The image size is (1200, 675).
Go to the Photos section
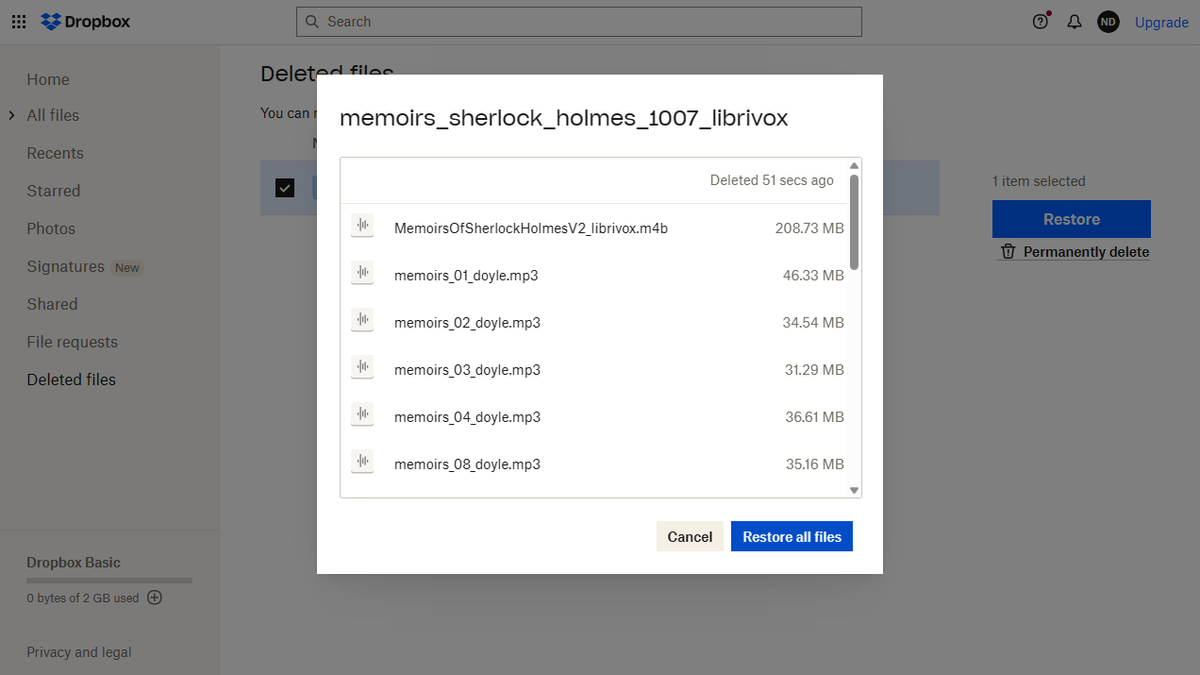point(51,228)
